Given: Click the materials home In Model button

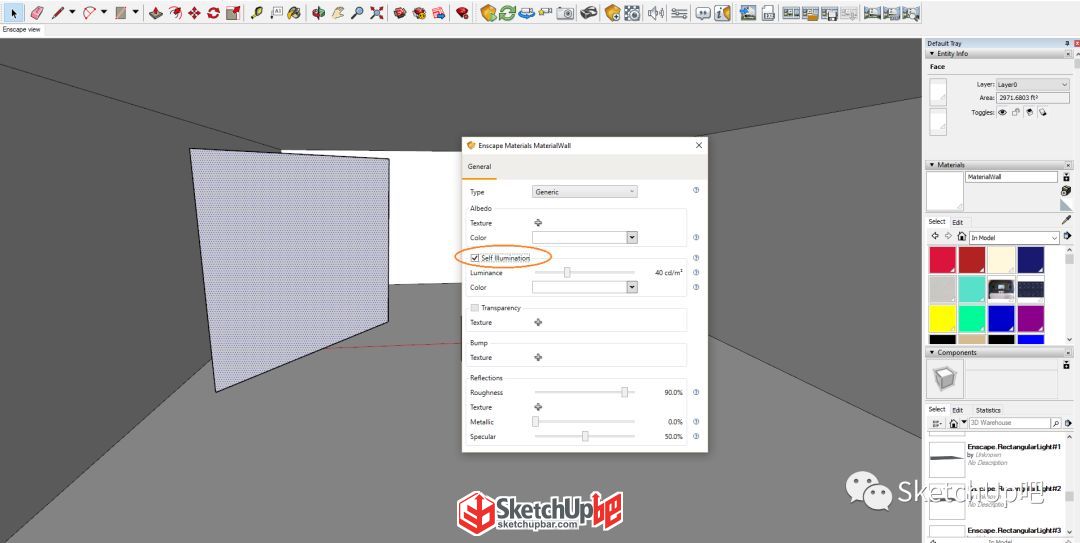Looking at the screenshot, I should 962,236.
